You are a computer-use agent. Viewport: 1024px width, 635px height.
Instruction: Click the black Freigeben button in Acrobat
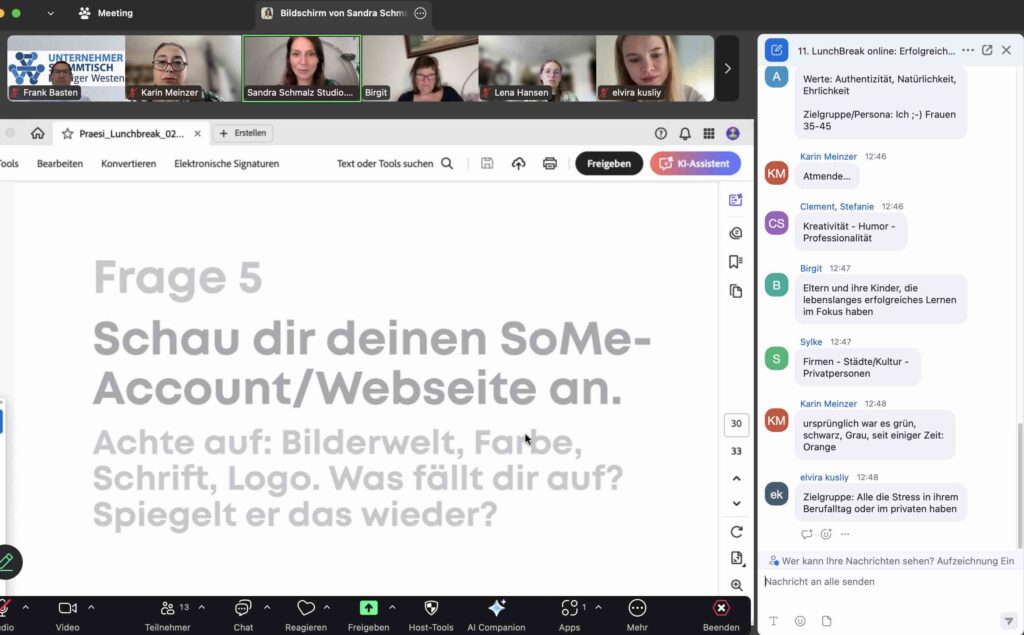coord(609,163)
